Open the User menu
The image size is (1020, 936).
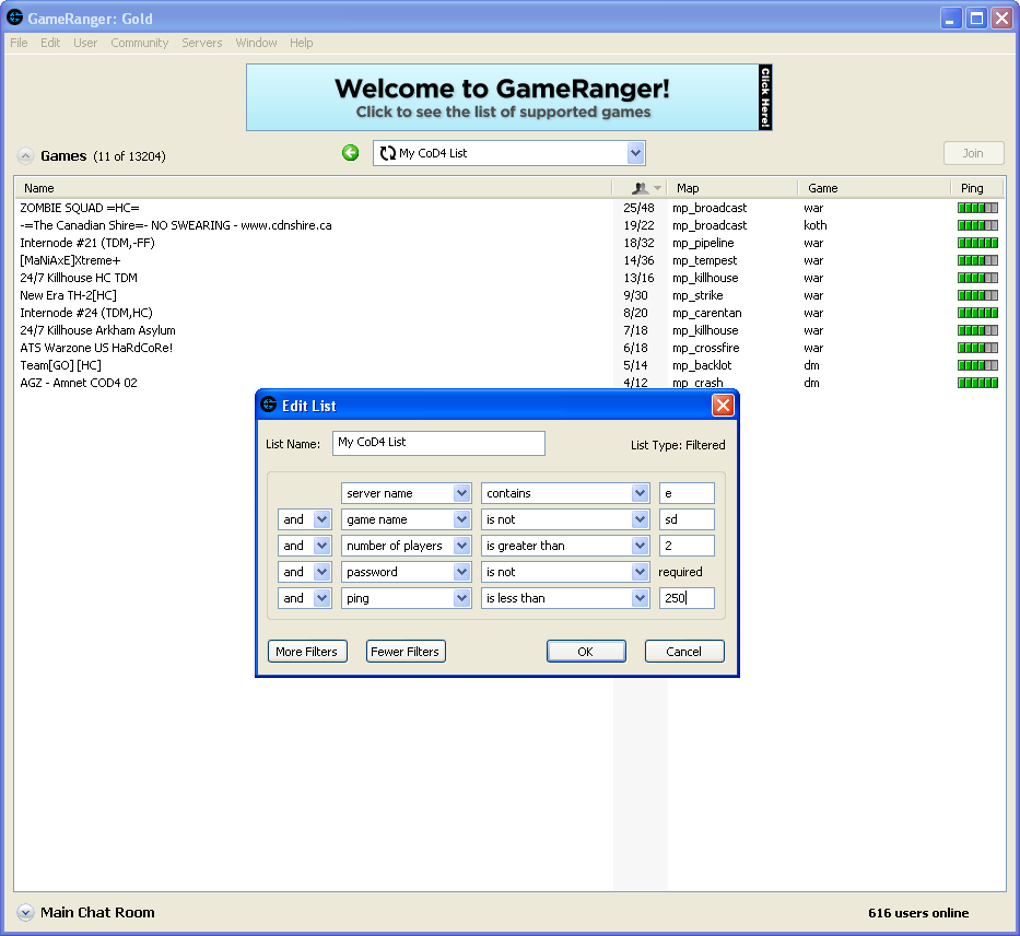click(85, 43)
